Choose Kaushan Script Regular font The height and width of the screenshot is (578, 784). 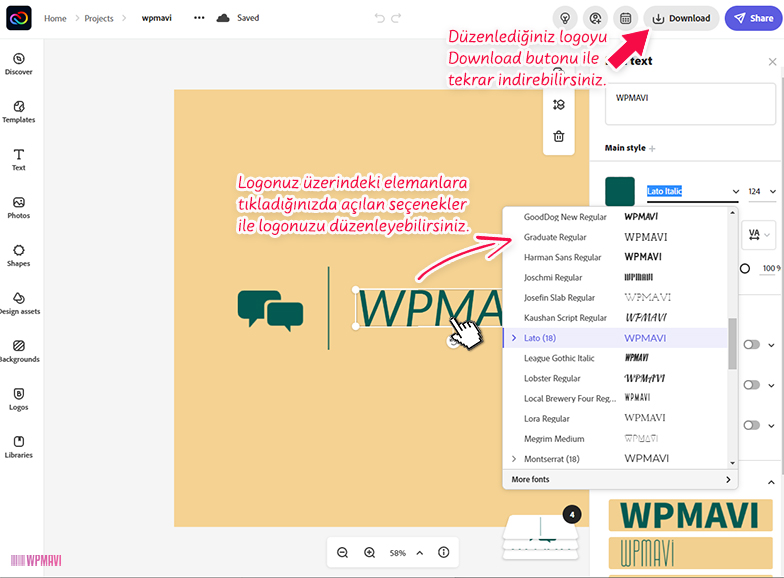coord(615,318)
